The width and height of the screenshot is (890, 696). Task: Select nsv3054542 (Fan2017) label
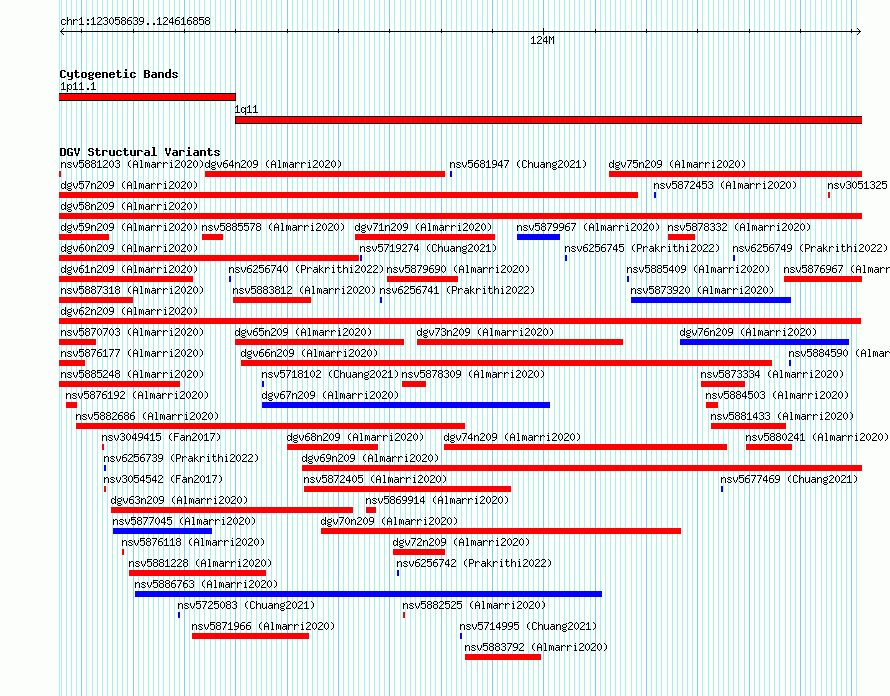point(163,479)
